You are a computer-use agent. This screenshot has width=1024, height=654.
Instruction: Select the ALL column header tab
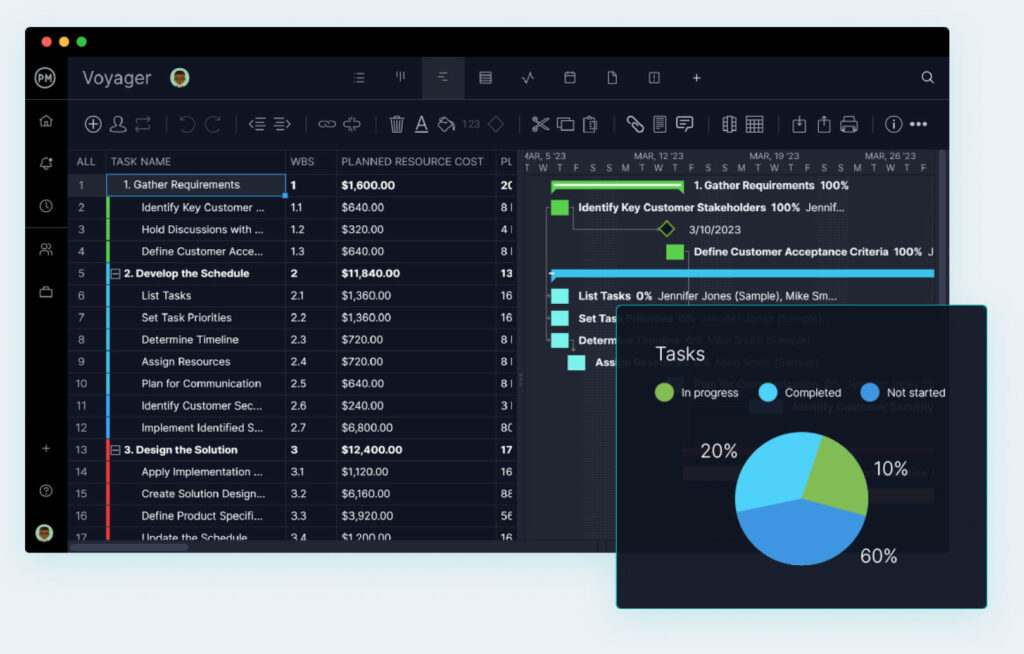(86, 161)
